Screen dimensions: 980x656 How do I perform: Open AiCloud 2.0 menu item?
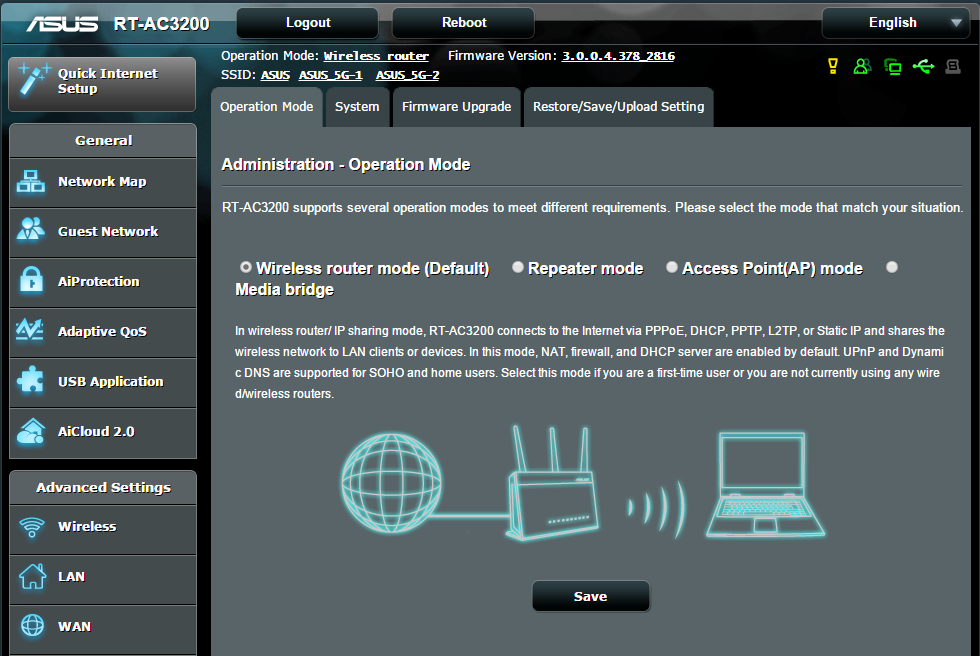[x=103, y=432]
